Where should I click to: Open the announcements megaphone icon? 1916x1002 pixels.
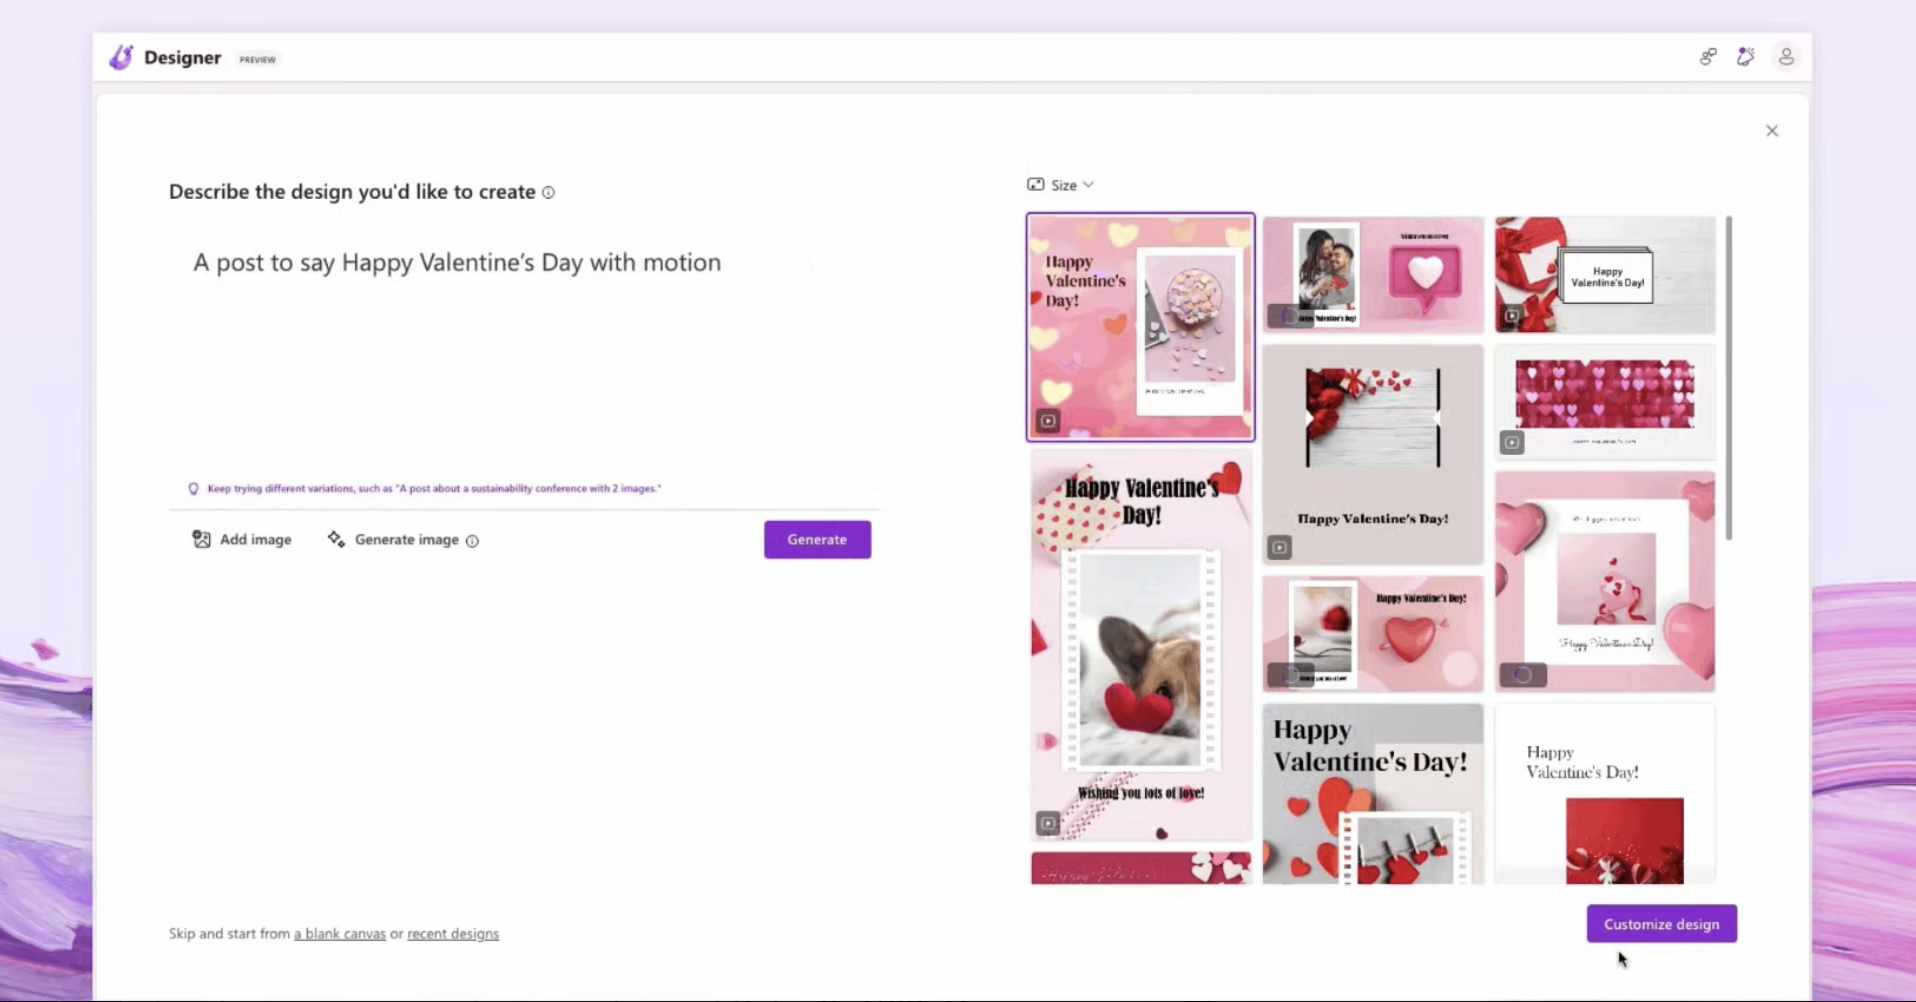point(1747,57)
